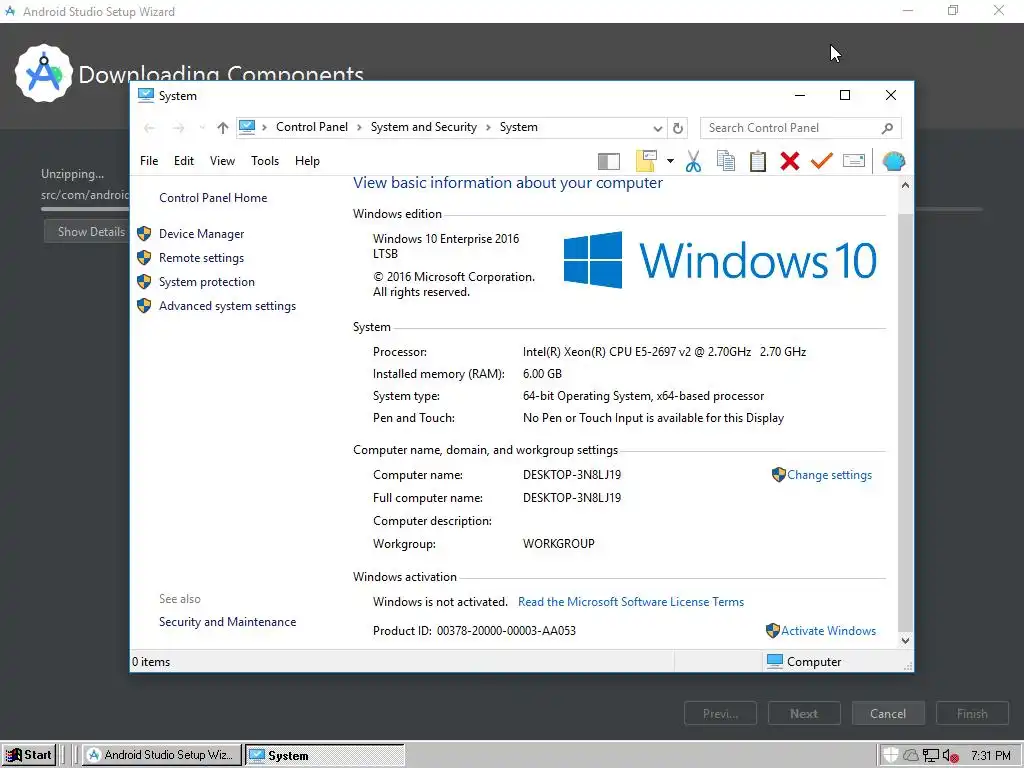Go up one level arrow

tap(223, 128)
